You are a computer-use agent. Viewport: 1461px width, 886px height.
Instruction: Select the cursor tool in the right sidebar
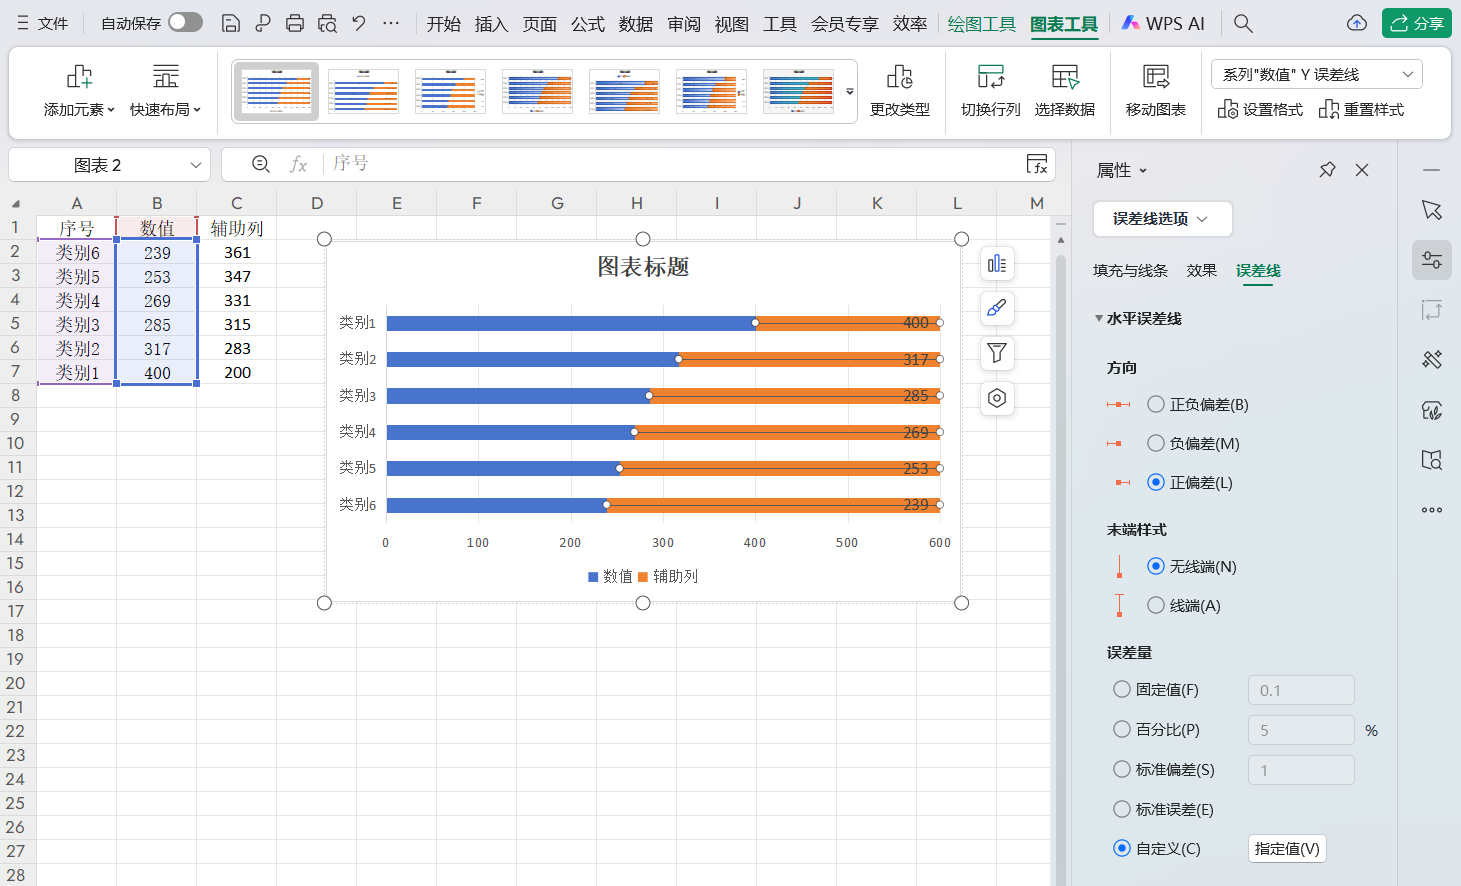click(1431, 210)
